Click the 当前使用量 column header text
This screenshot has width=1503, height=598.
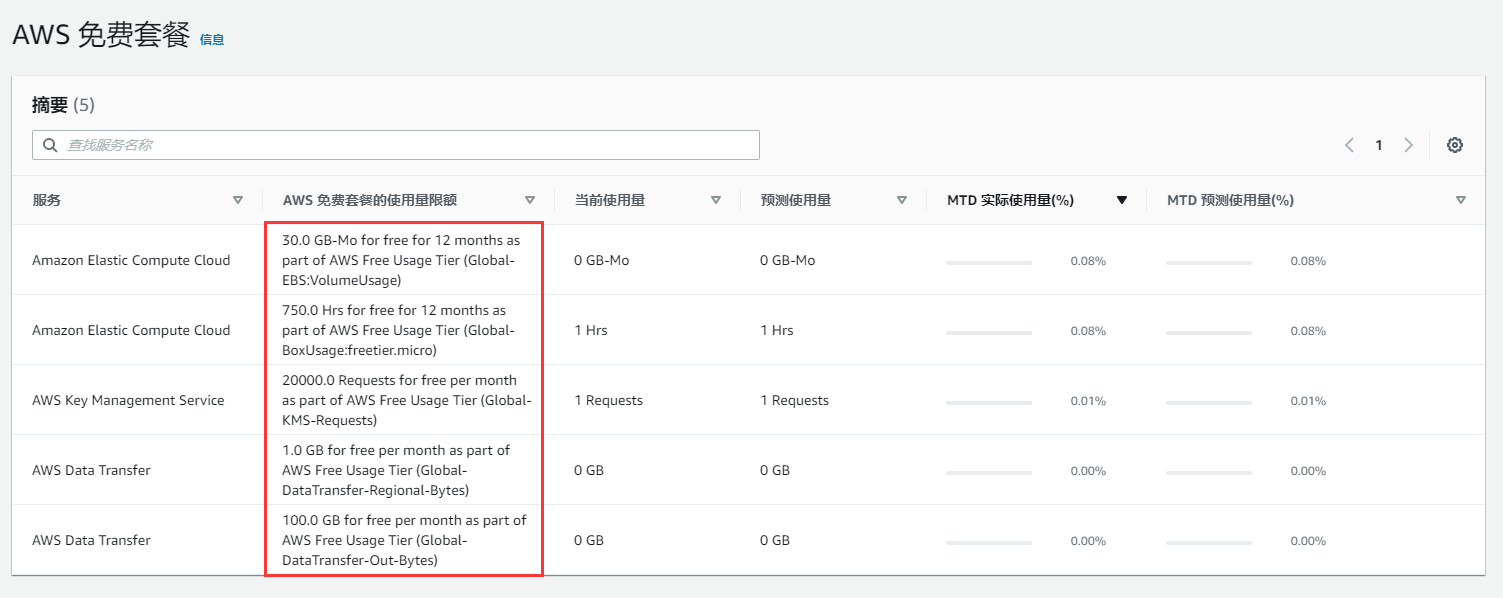610,200
